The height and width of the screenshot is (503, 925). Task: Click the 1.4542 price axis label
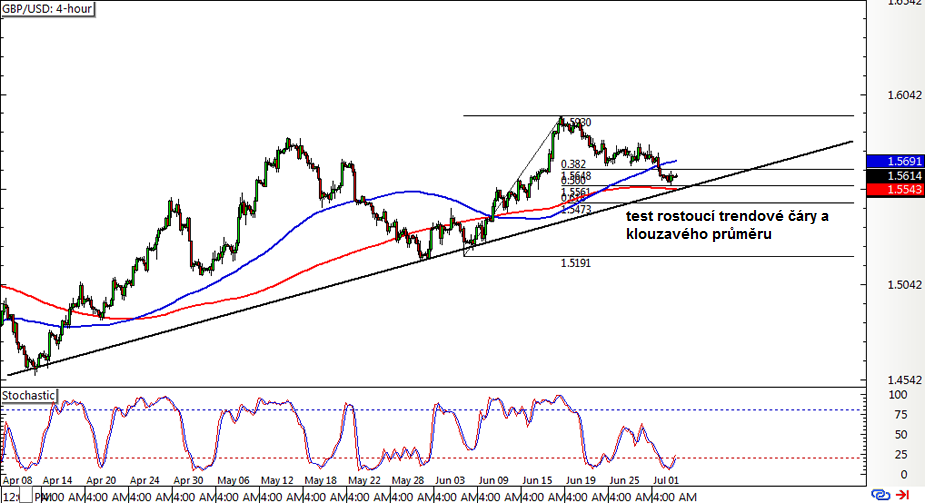(x=904, y=380)
